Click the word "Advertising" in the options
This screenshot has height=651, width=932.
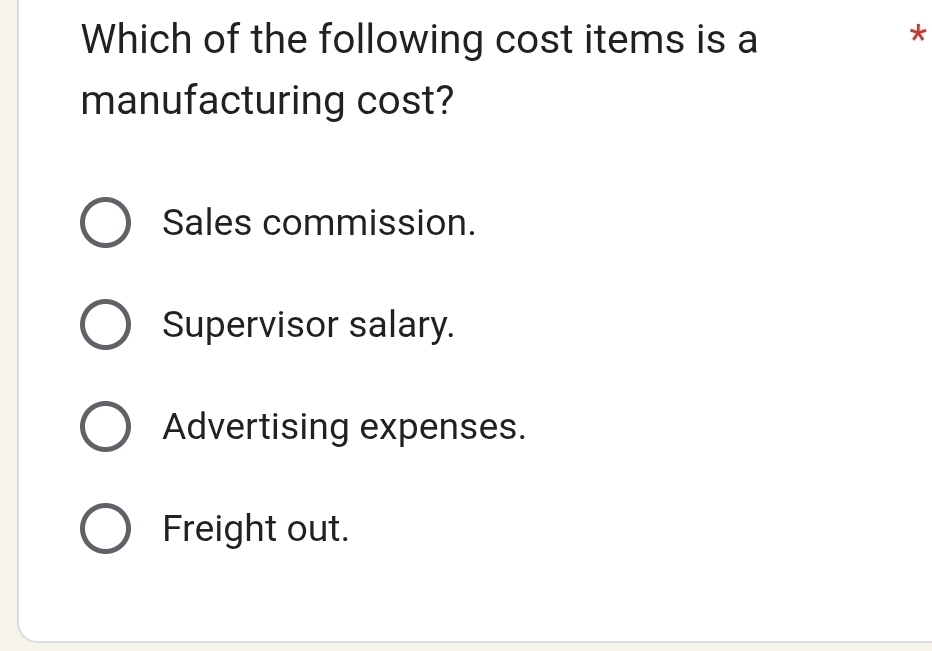click(x=256, y=427)
